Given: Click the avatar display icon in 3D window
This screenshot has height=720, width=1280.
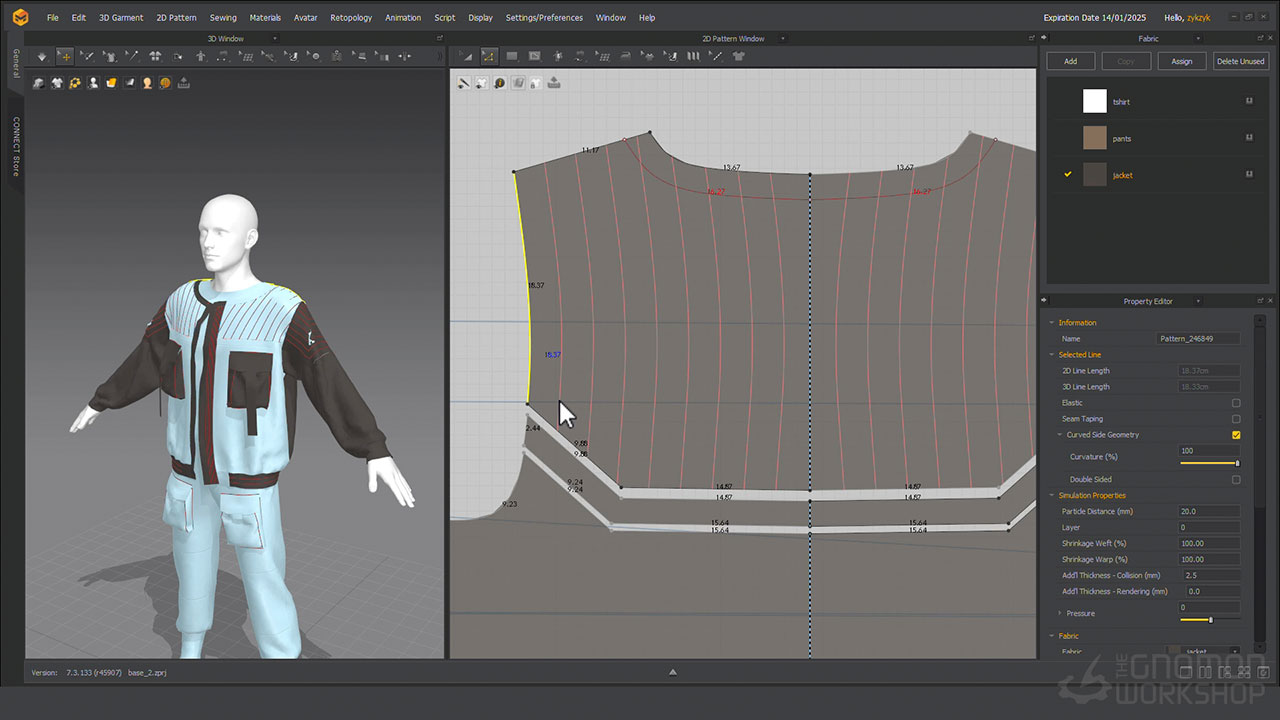Looking at the screenshot, I should 93,83.
